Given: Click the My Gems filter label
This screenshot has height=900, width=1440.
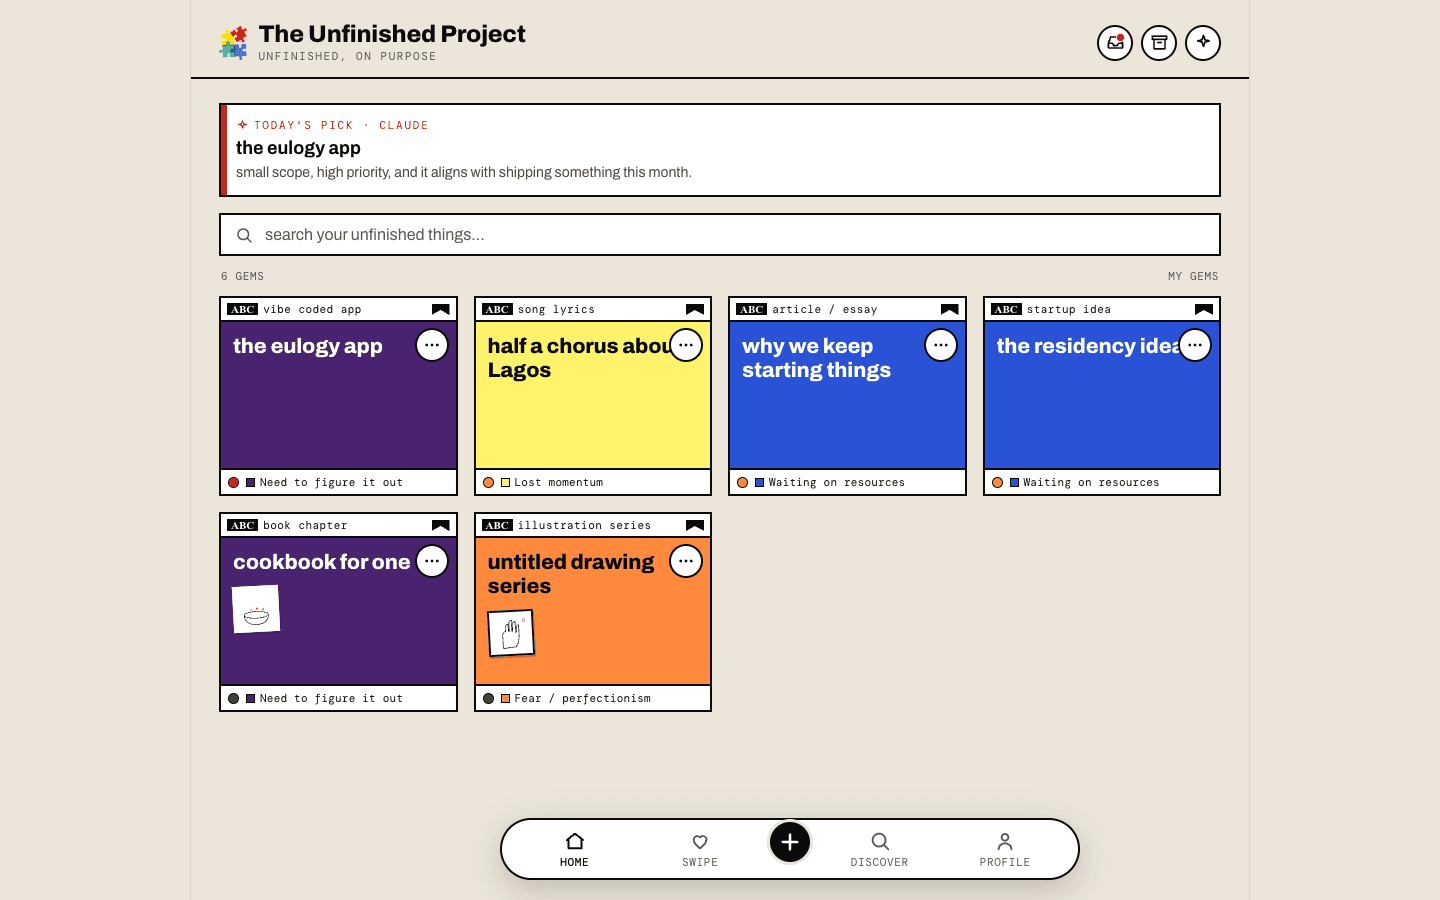Looking at the screenshot, I should tap(1193, 276).
